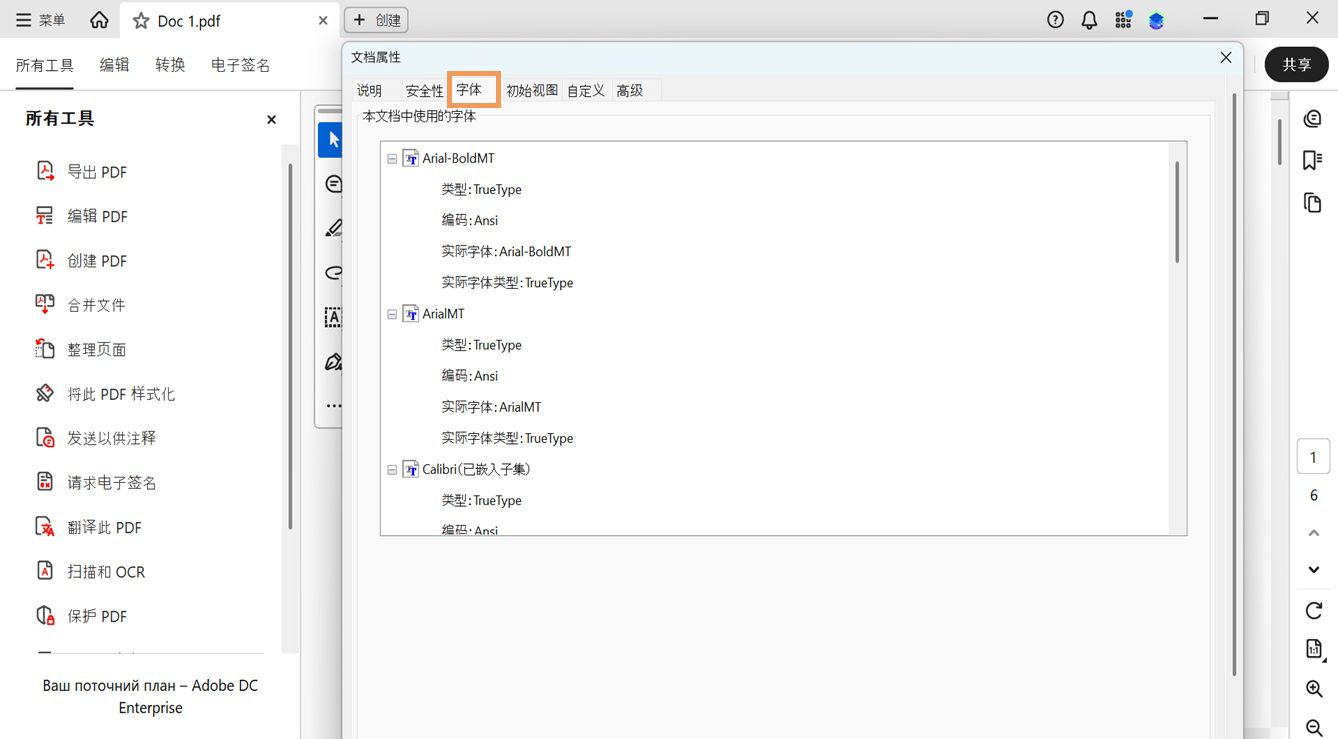This screenshot has height=739, width=1338.
Task: Collapse the ArialMT font entry
Action: pyautogui.click(x=391, y=313)
